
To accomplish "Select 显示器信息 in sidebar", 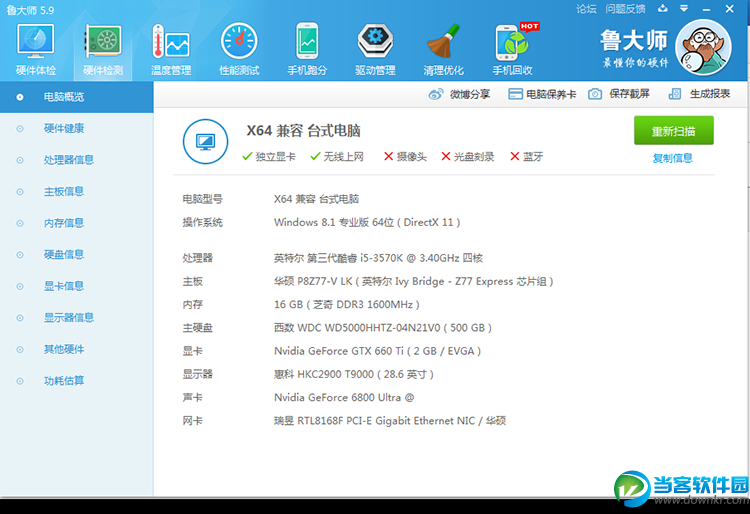I will tap(77, 318).
